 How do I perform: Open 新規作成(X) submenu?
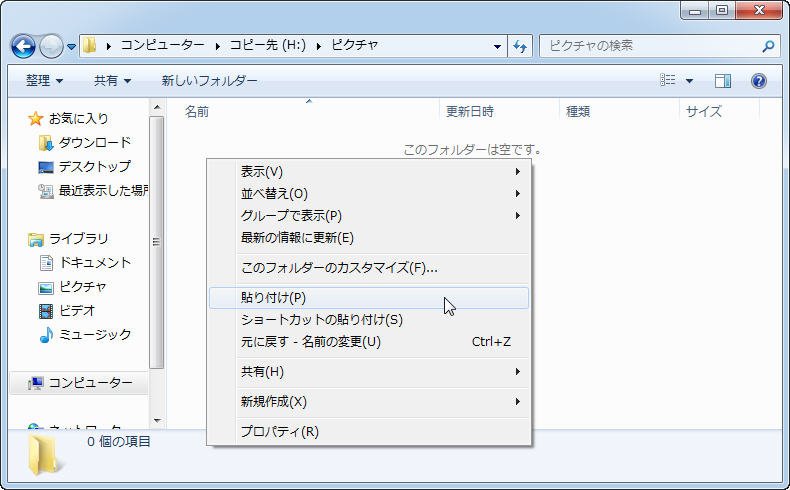369,402
